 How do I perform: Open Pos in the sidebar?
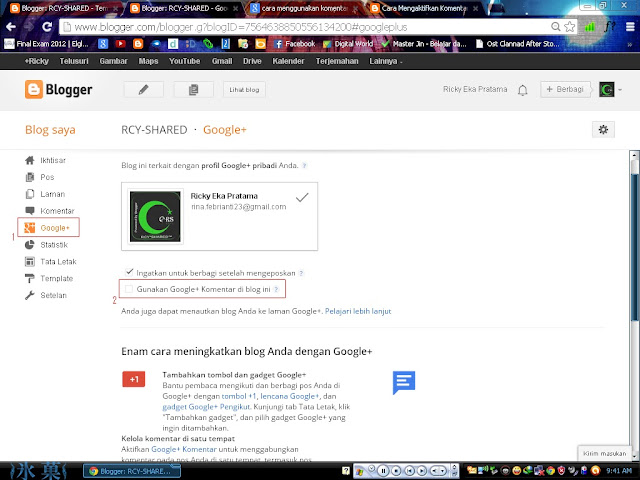(x=40, y=177)
